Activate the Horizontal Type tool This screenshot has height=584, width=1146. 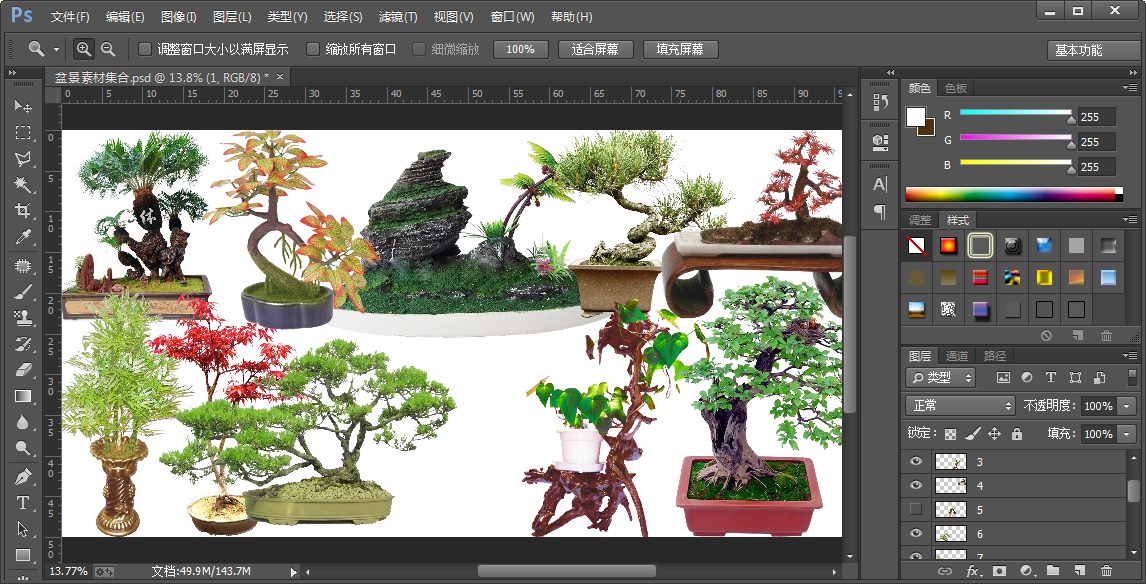point(23,503)
